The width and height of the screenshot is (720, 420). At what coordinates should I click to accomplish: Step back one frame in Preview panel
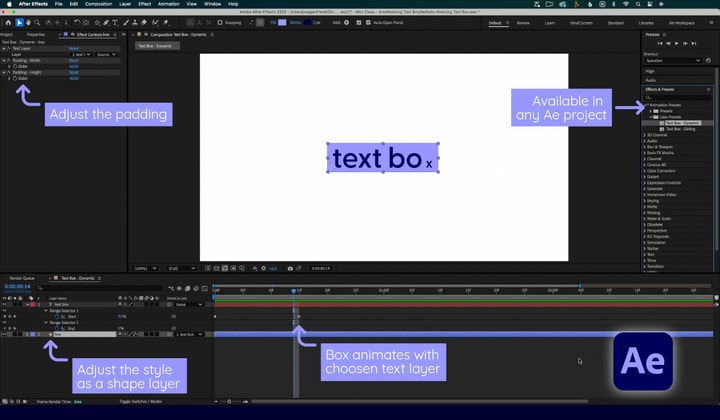pos(668,43)
